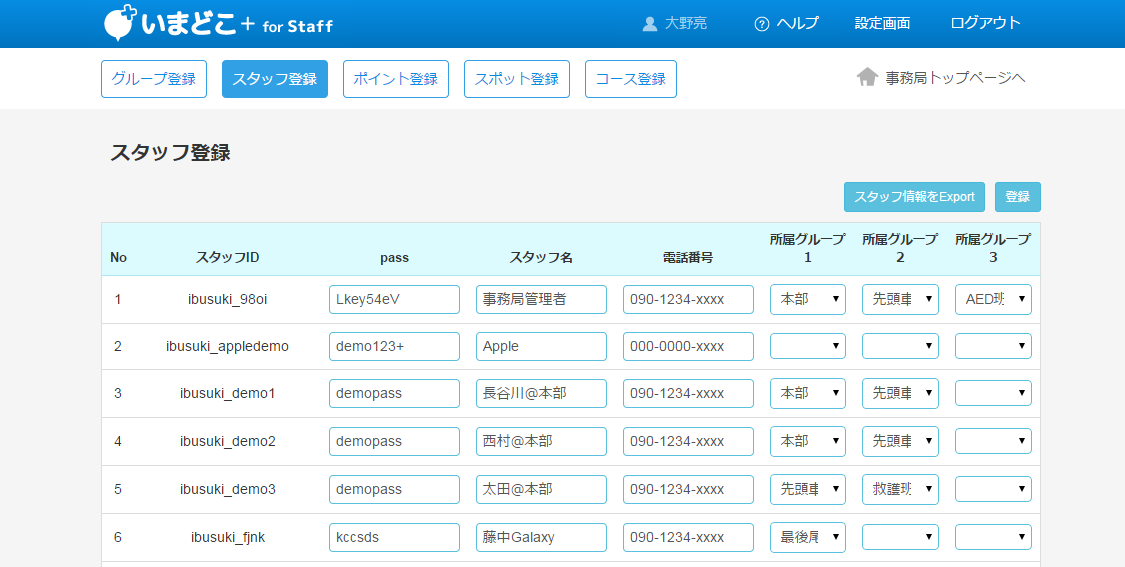Open the グループ登録 tab
The image size is (1125, 567).
pos(154,79)
